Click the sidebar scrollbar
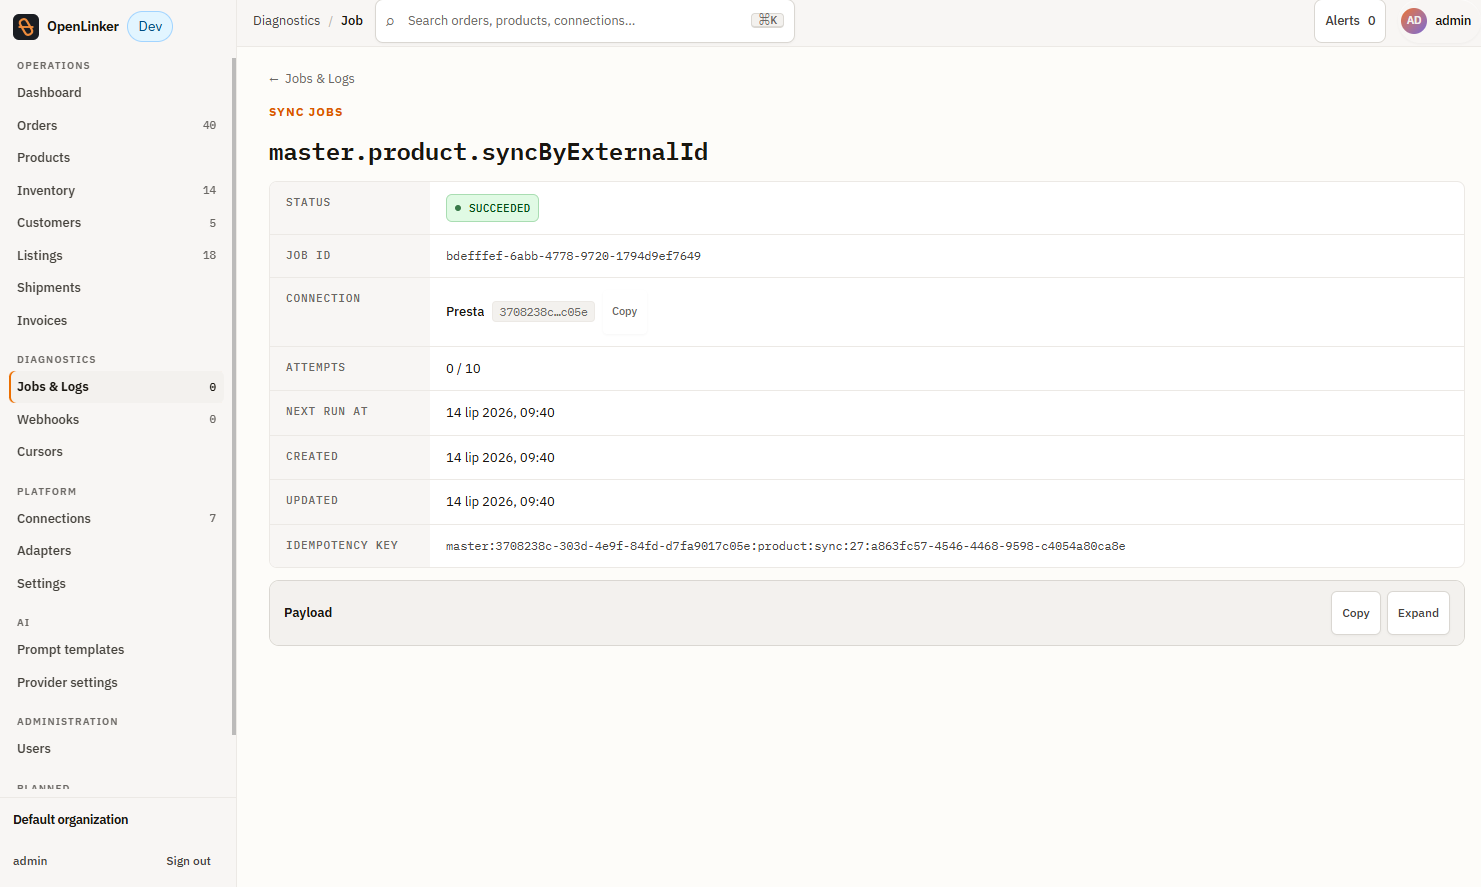Viewport: 1481px width, 887px height. (234, 396)
